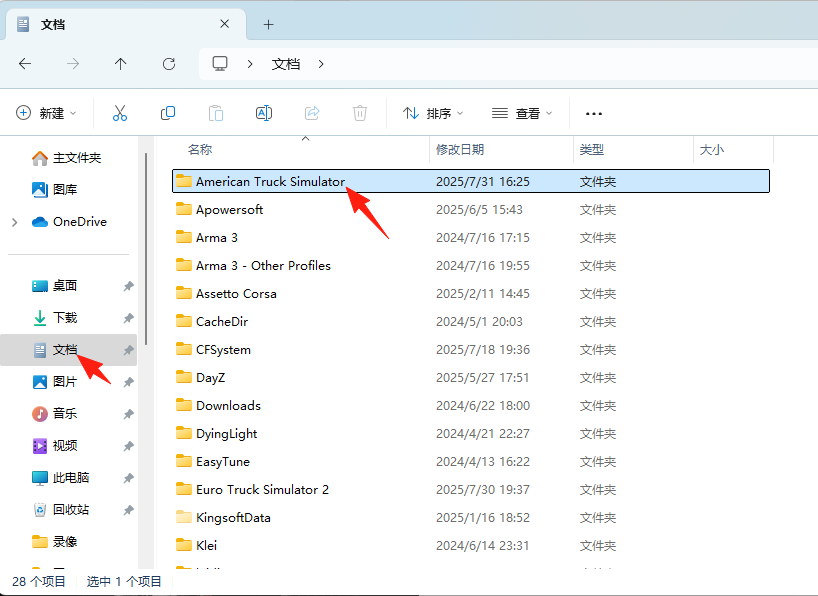Unpin 图片 using its pin icon
818x596 pixels.
[x=128, y=382]
